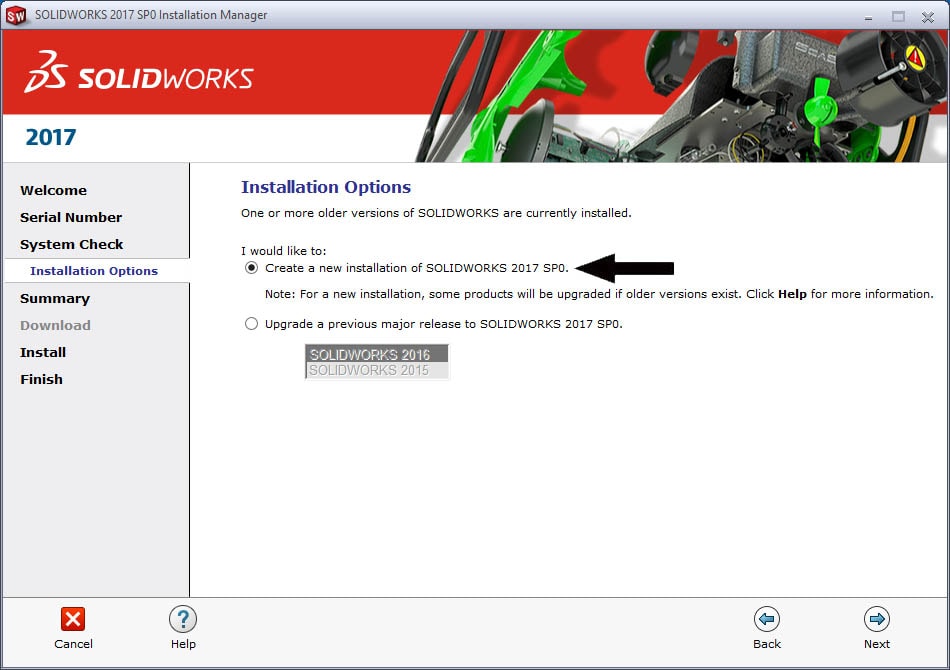Select Installation Options in the sidebar
This screenshot has height=670, width=950.
click(94, 271)
